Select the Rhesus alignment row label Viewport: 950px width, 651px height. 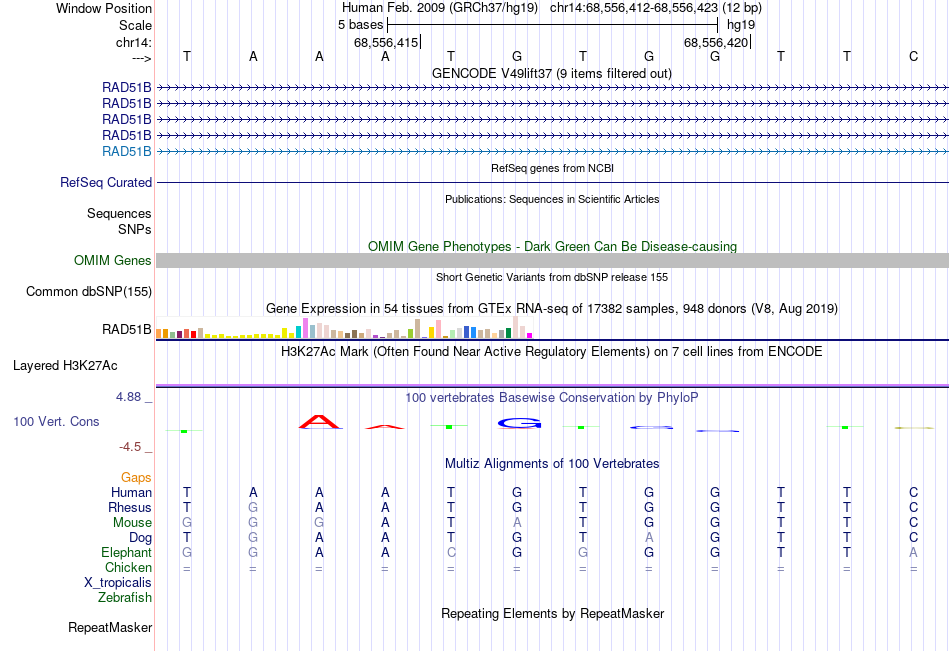130,507
